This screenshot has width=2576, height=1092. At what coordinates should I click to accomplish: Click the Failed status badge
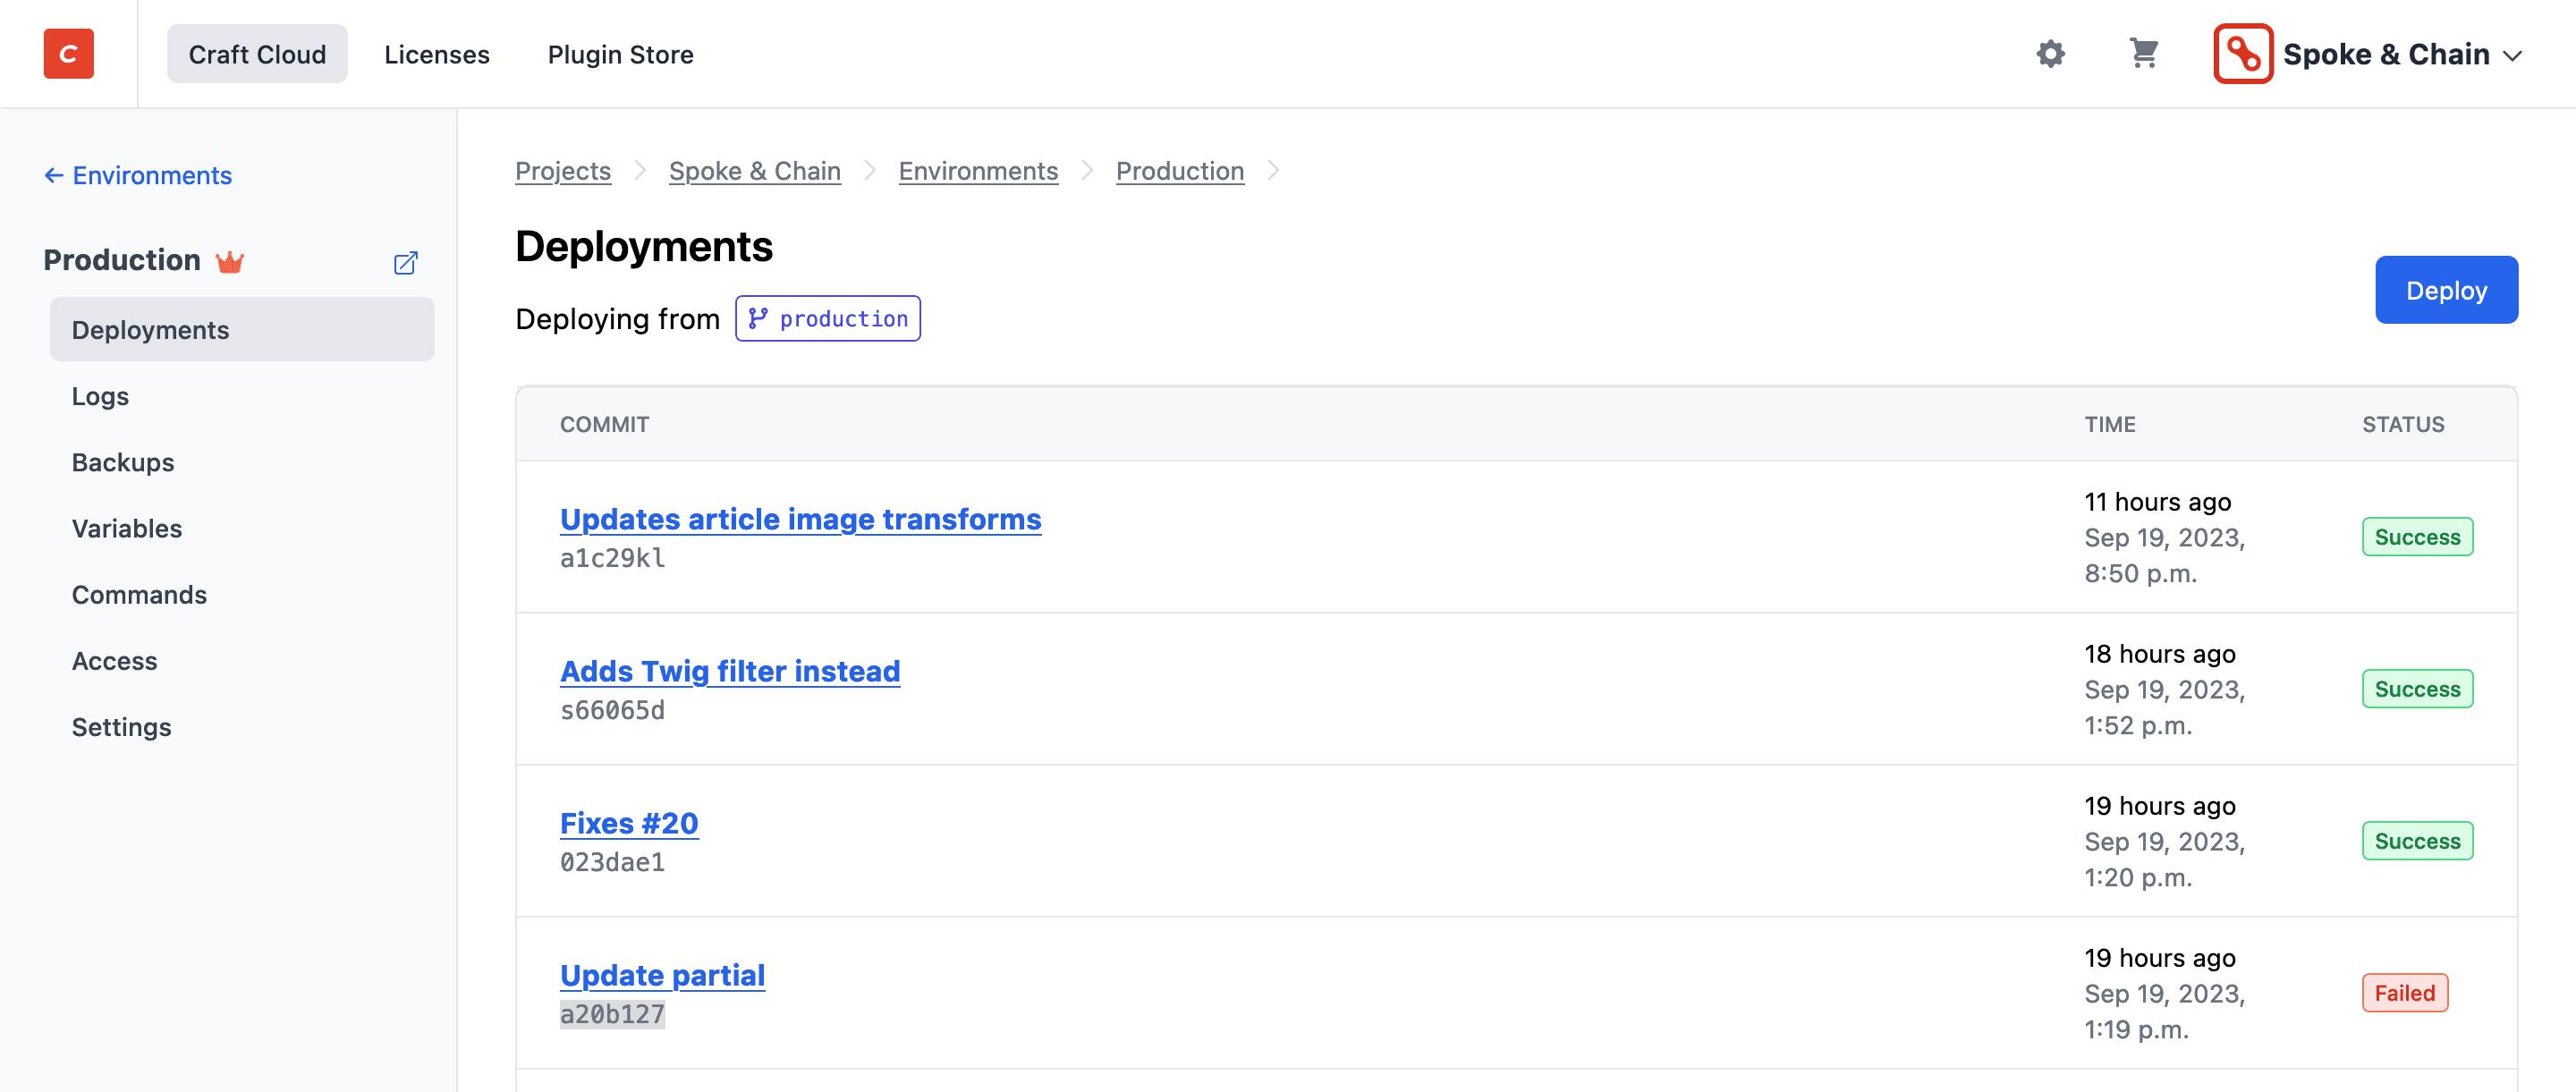2405,993
